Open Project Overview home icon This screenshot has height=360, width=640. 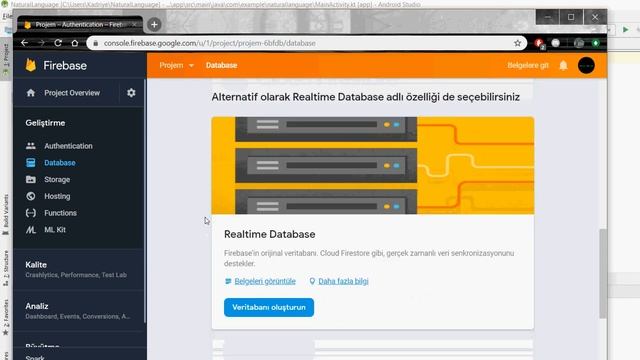tap(31, 93)
